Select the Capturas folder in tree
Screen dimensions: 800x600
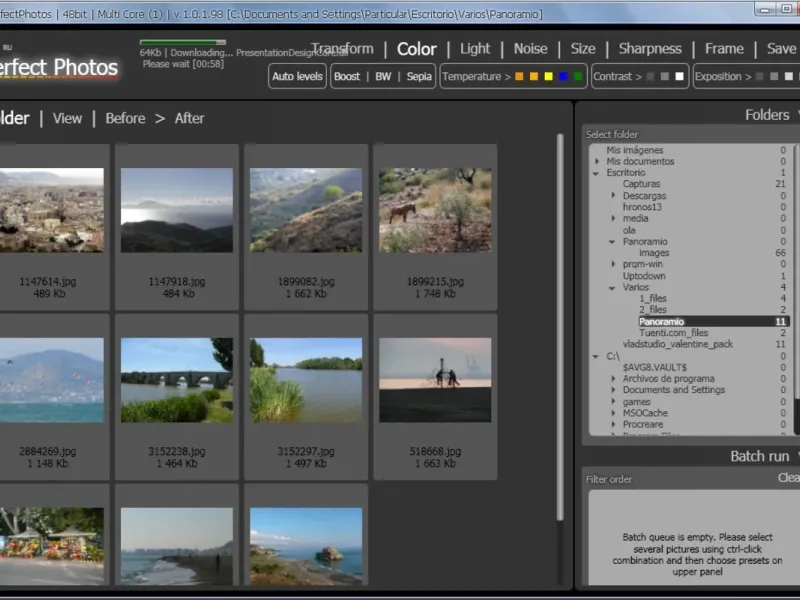tap(641, 184)
